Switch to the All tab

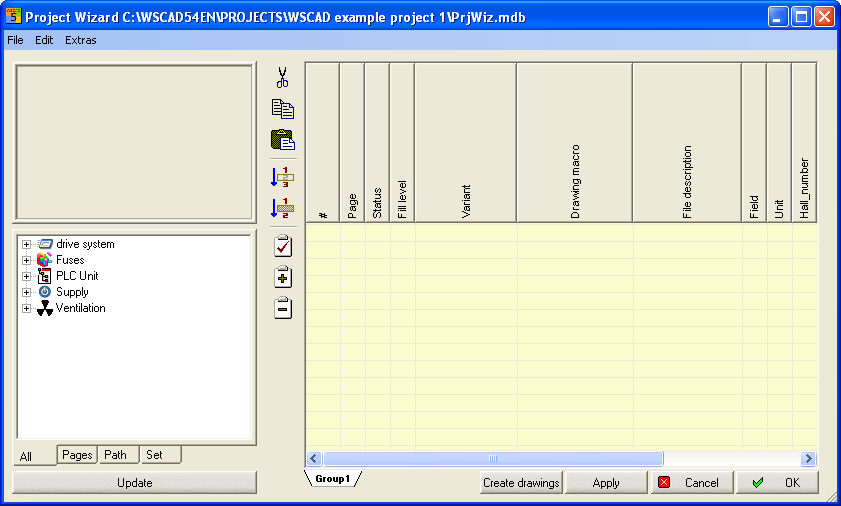click(x=34, y=456)
